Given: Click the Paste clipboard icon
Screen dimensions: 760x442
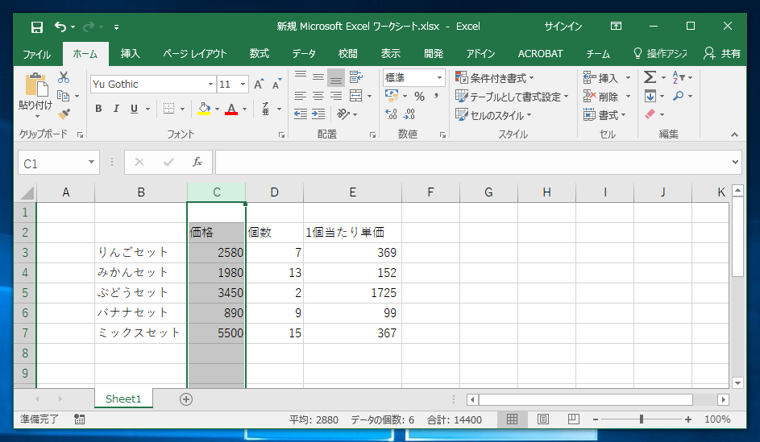Looking at the screenshot, I should (x=36, y=85).
